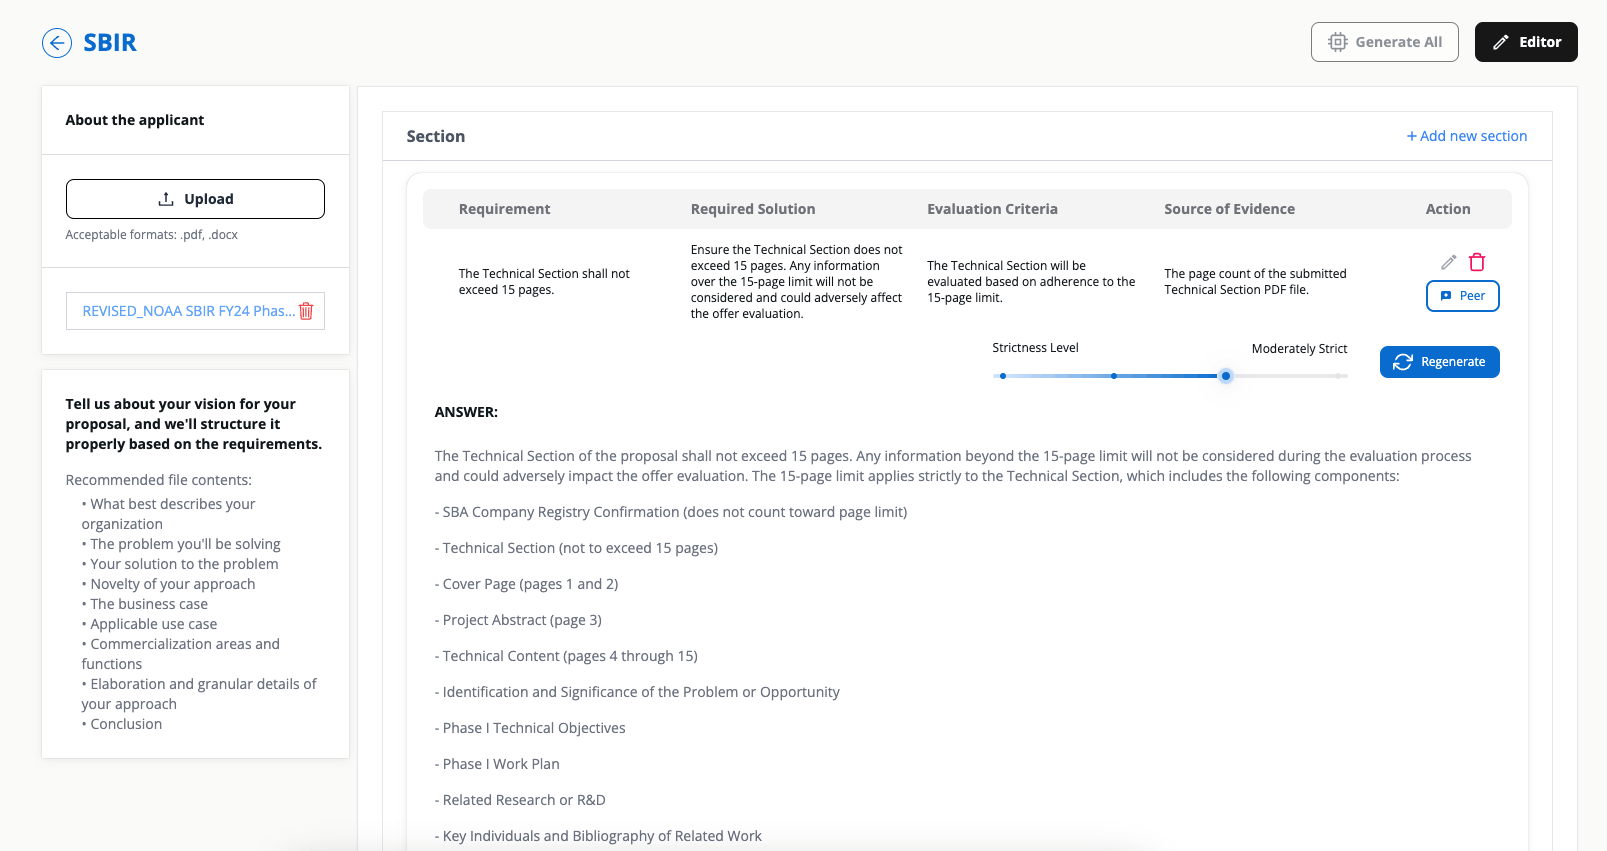Click Upload to add applicant file
Screen dimensions: 1607x851
click(x=195, y=199)
